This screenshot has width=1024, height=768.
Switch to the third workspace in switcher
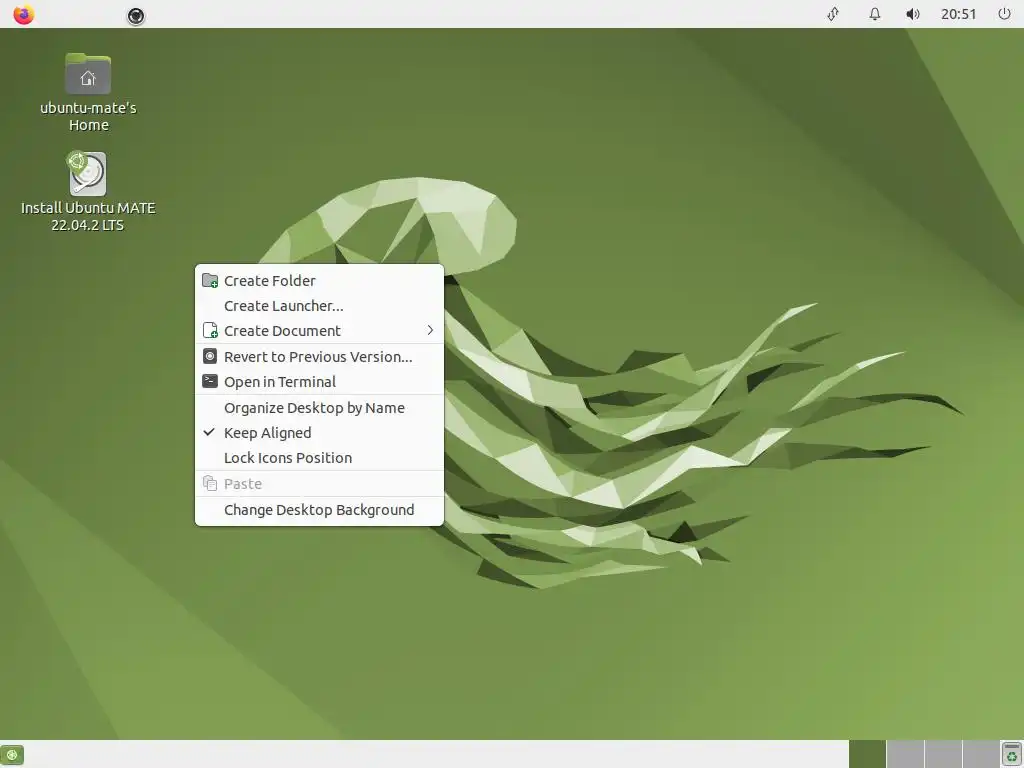(943, 754)
